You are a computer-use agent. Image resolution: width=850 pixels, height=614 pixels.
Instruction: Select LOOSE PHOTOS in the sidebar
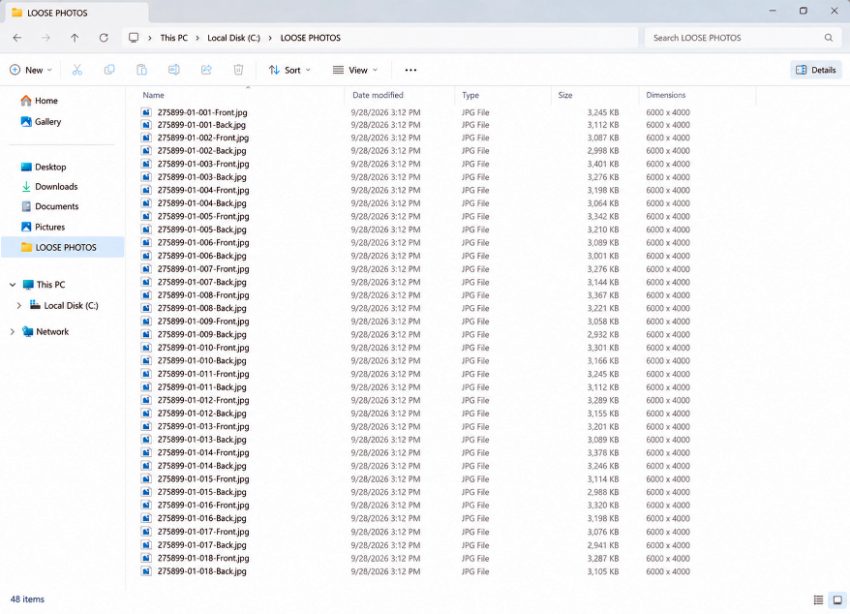pyautogui.click(x=63, y=247)
